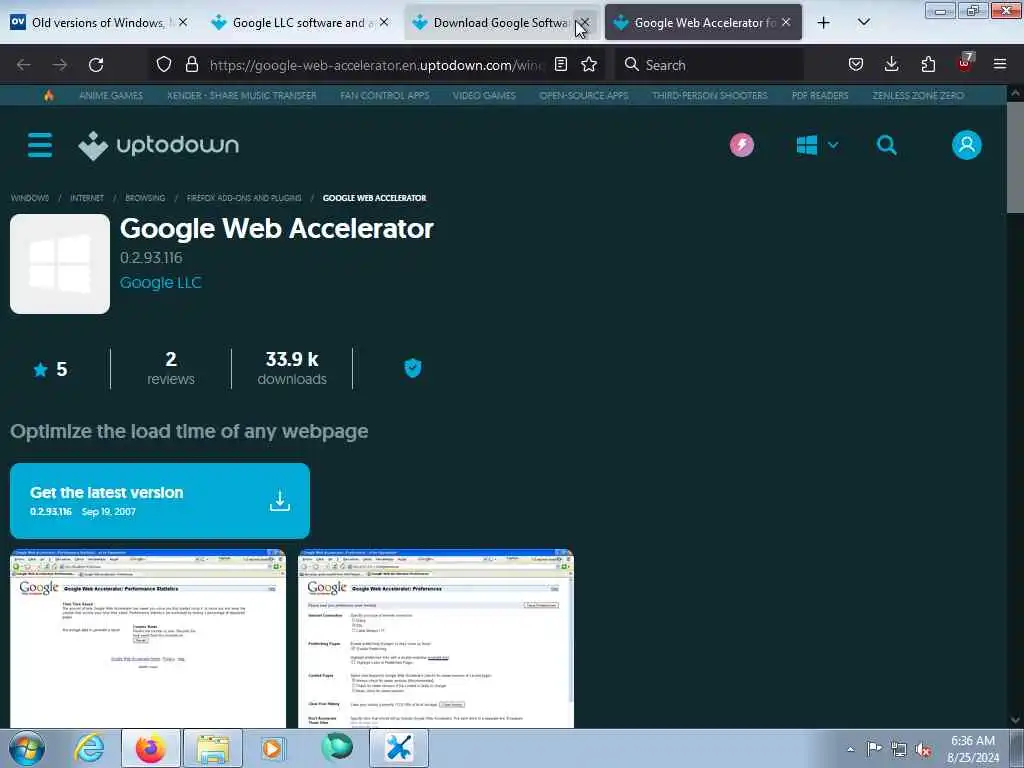Open the Firefox downloads panel
This screenshot has width=1024, height=768.
(891, 64)
